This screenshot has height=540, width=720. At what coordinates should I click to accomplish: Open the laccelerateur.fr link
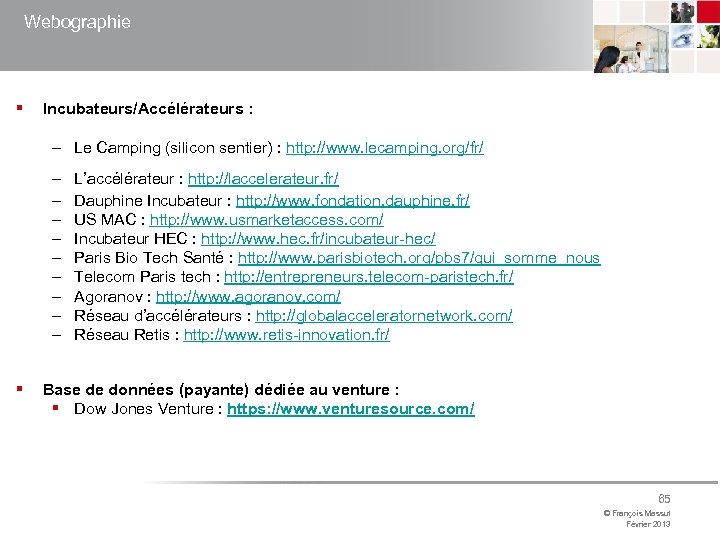263,179
